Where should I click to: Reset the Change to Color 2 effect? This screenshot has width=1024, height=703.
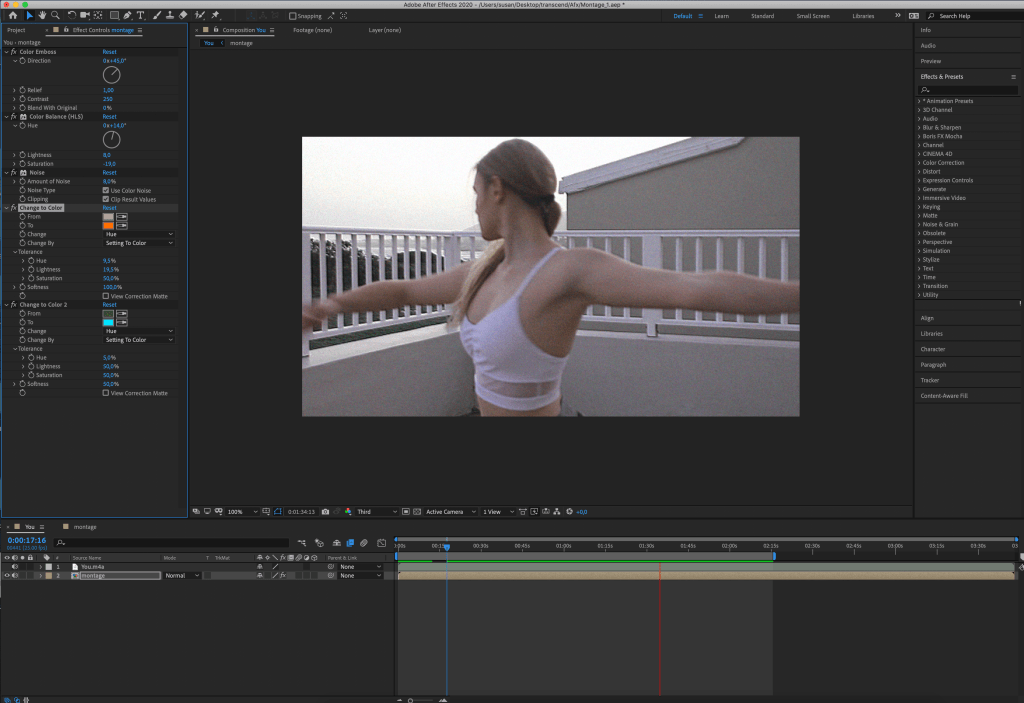coord(109,305)
